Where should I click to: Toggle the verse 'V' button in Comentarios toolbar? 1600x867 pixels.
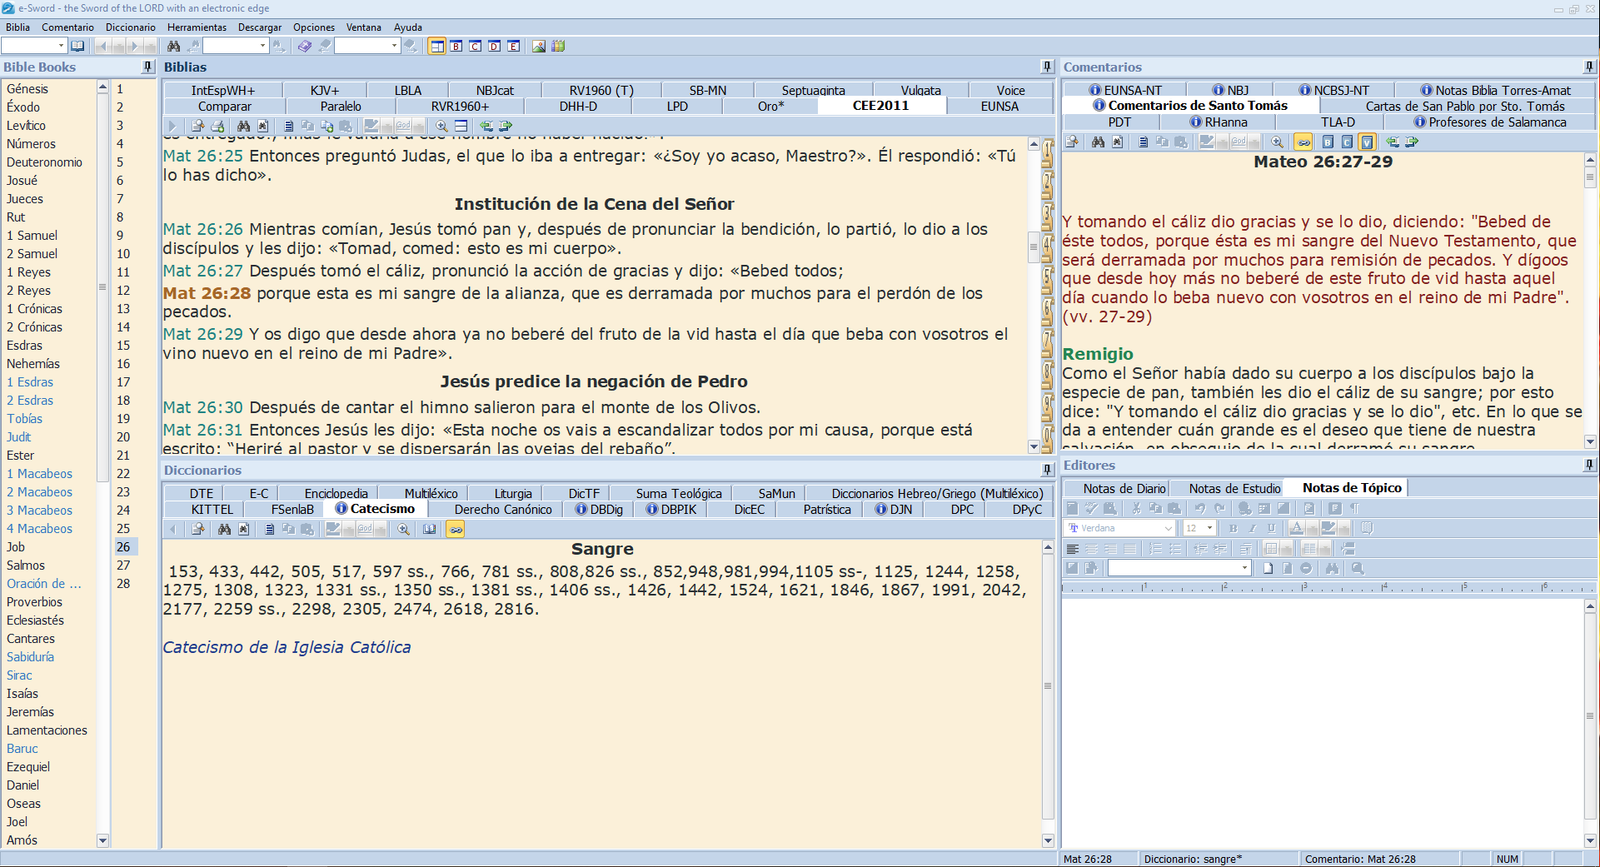coord(1367,142)
